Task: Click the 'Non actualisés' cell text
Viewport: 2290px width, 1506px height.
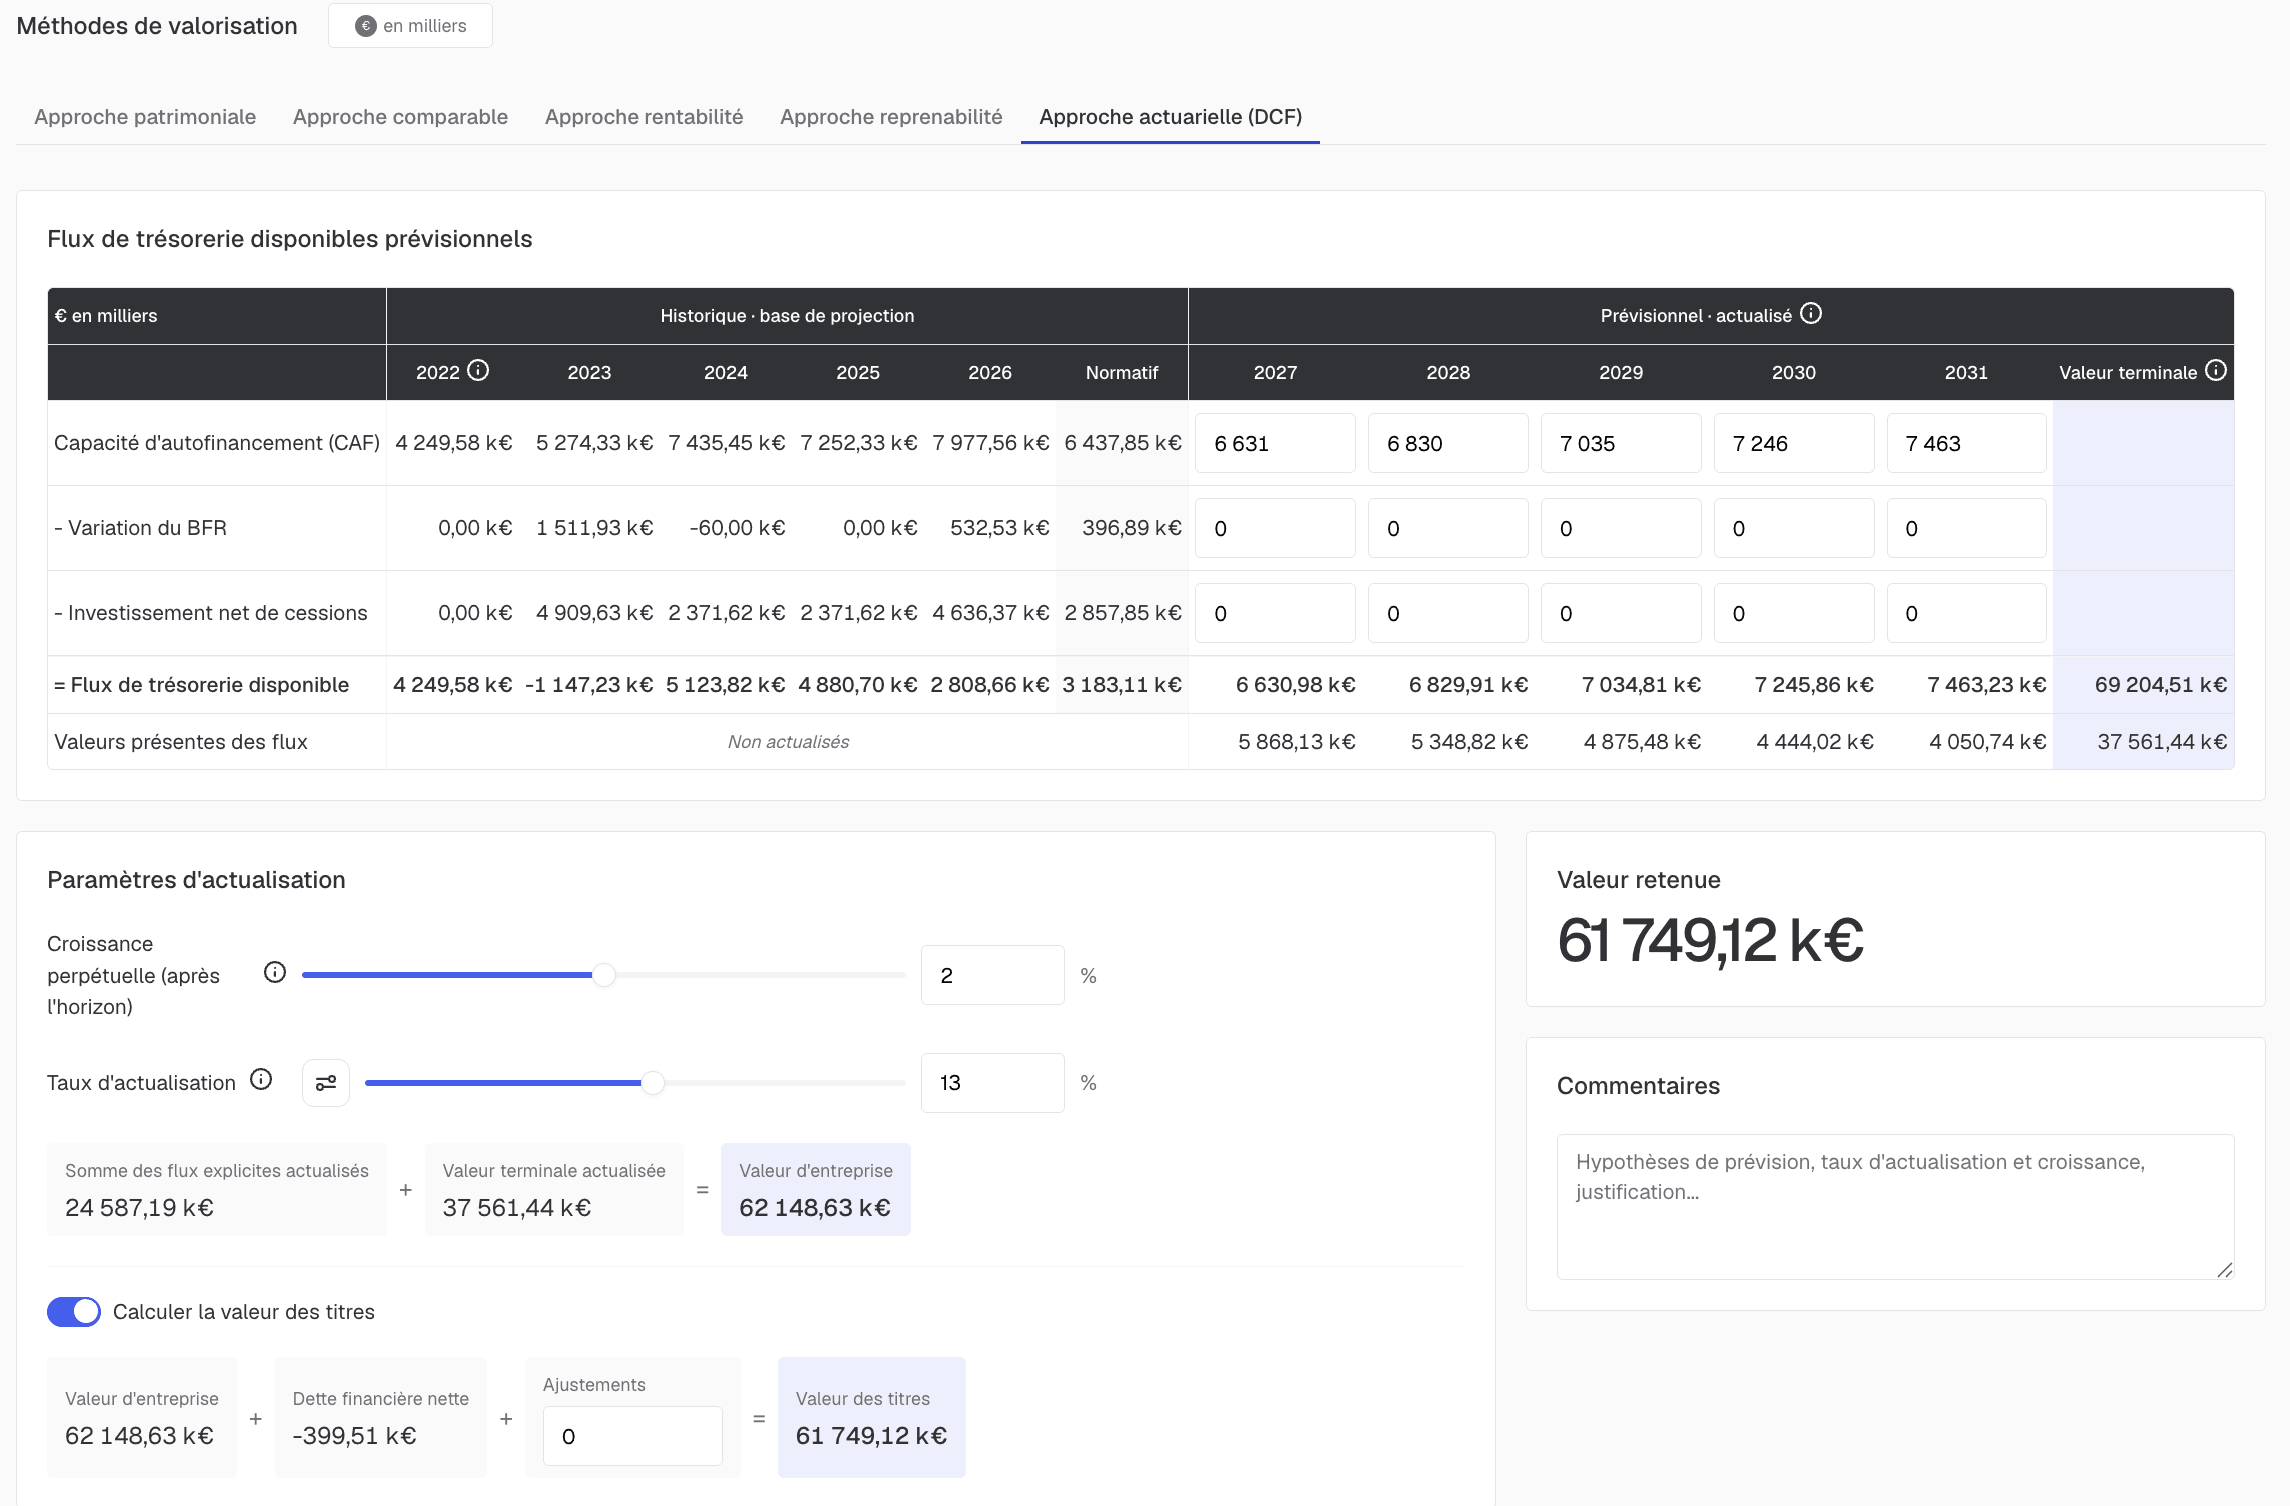Action: pos(788,742)
